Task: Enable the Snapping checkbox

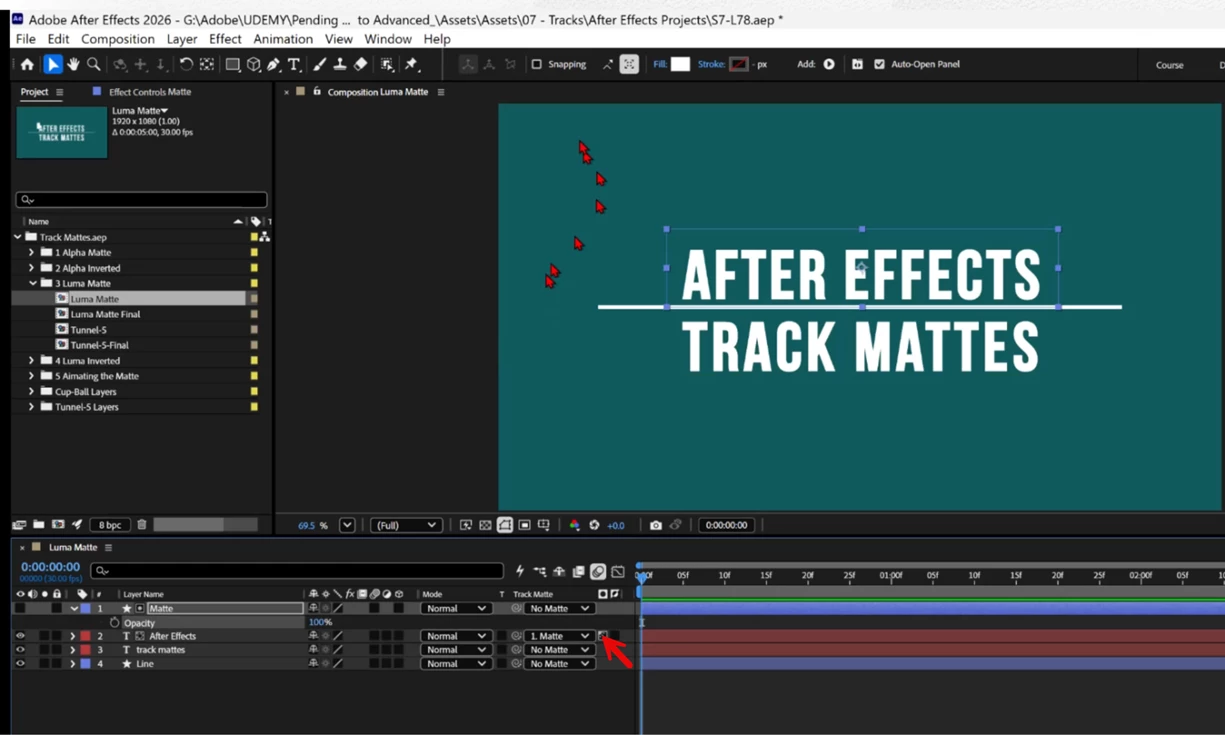Action: 536,64
